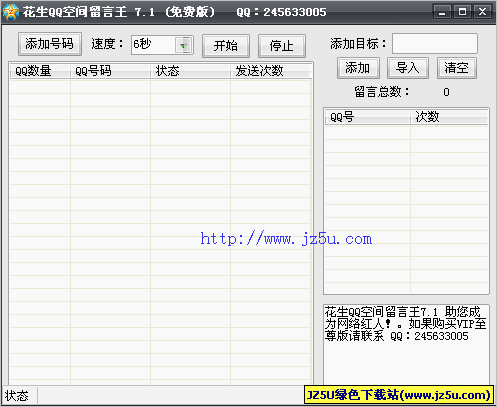
Task: Click the 添加号码 button
Action: 50,44
